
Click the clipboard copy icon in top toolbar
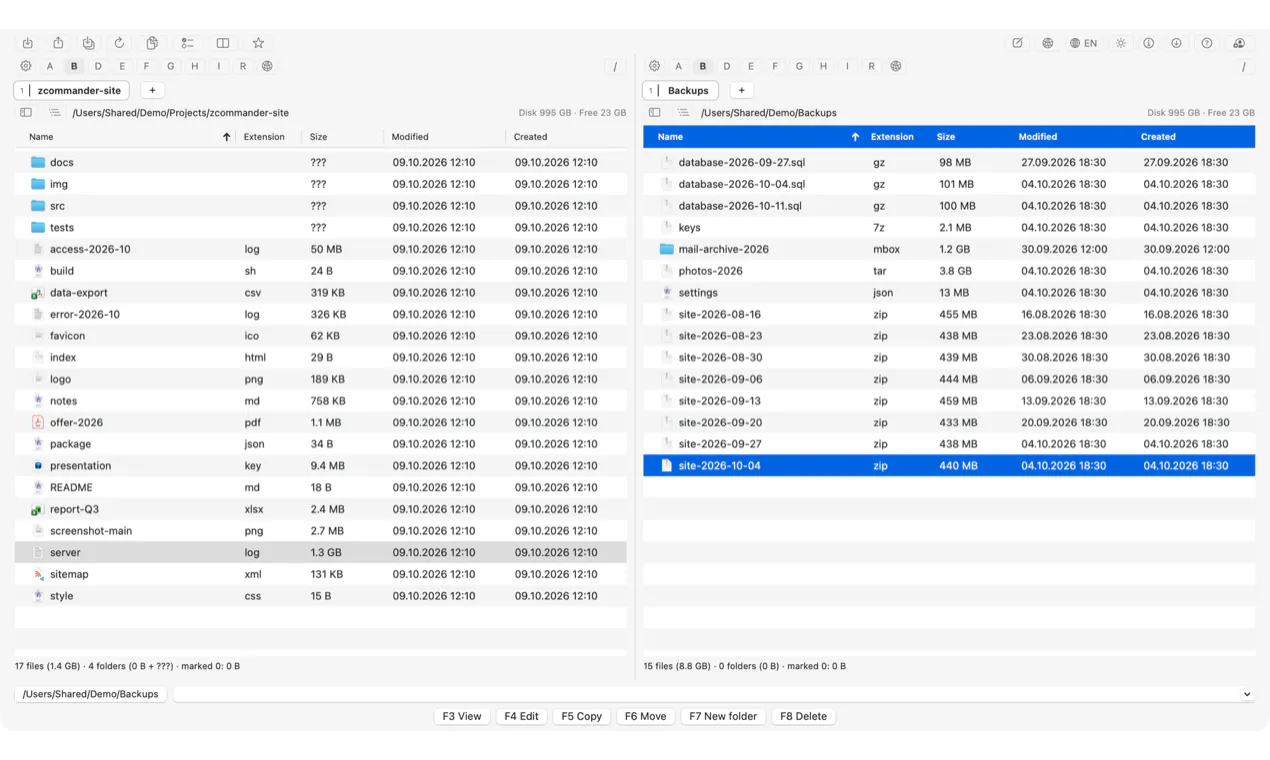click(152, 43)
